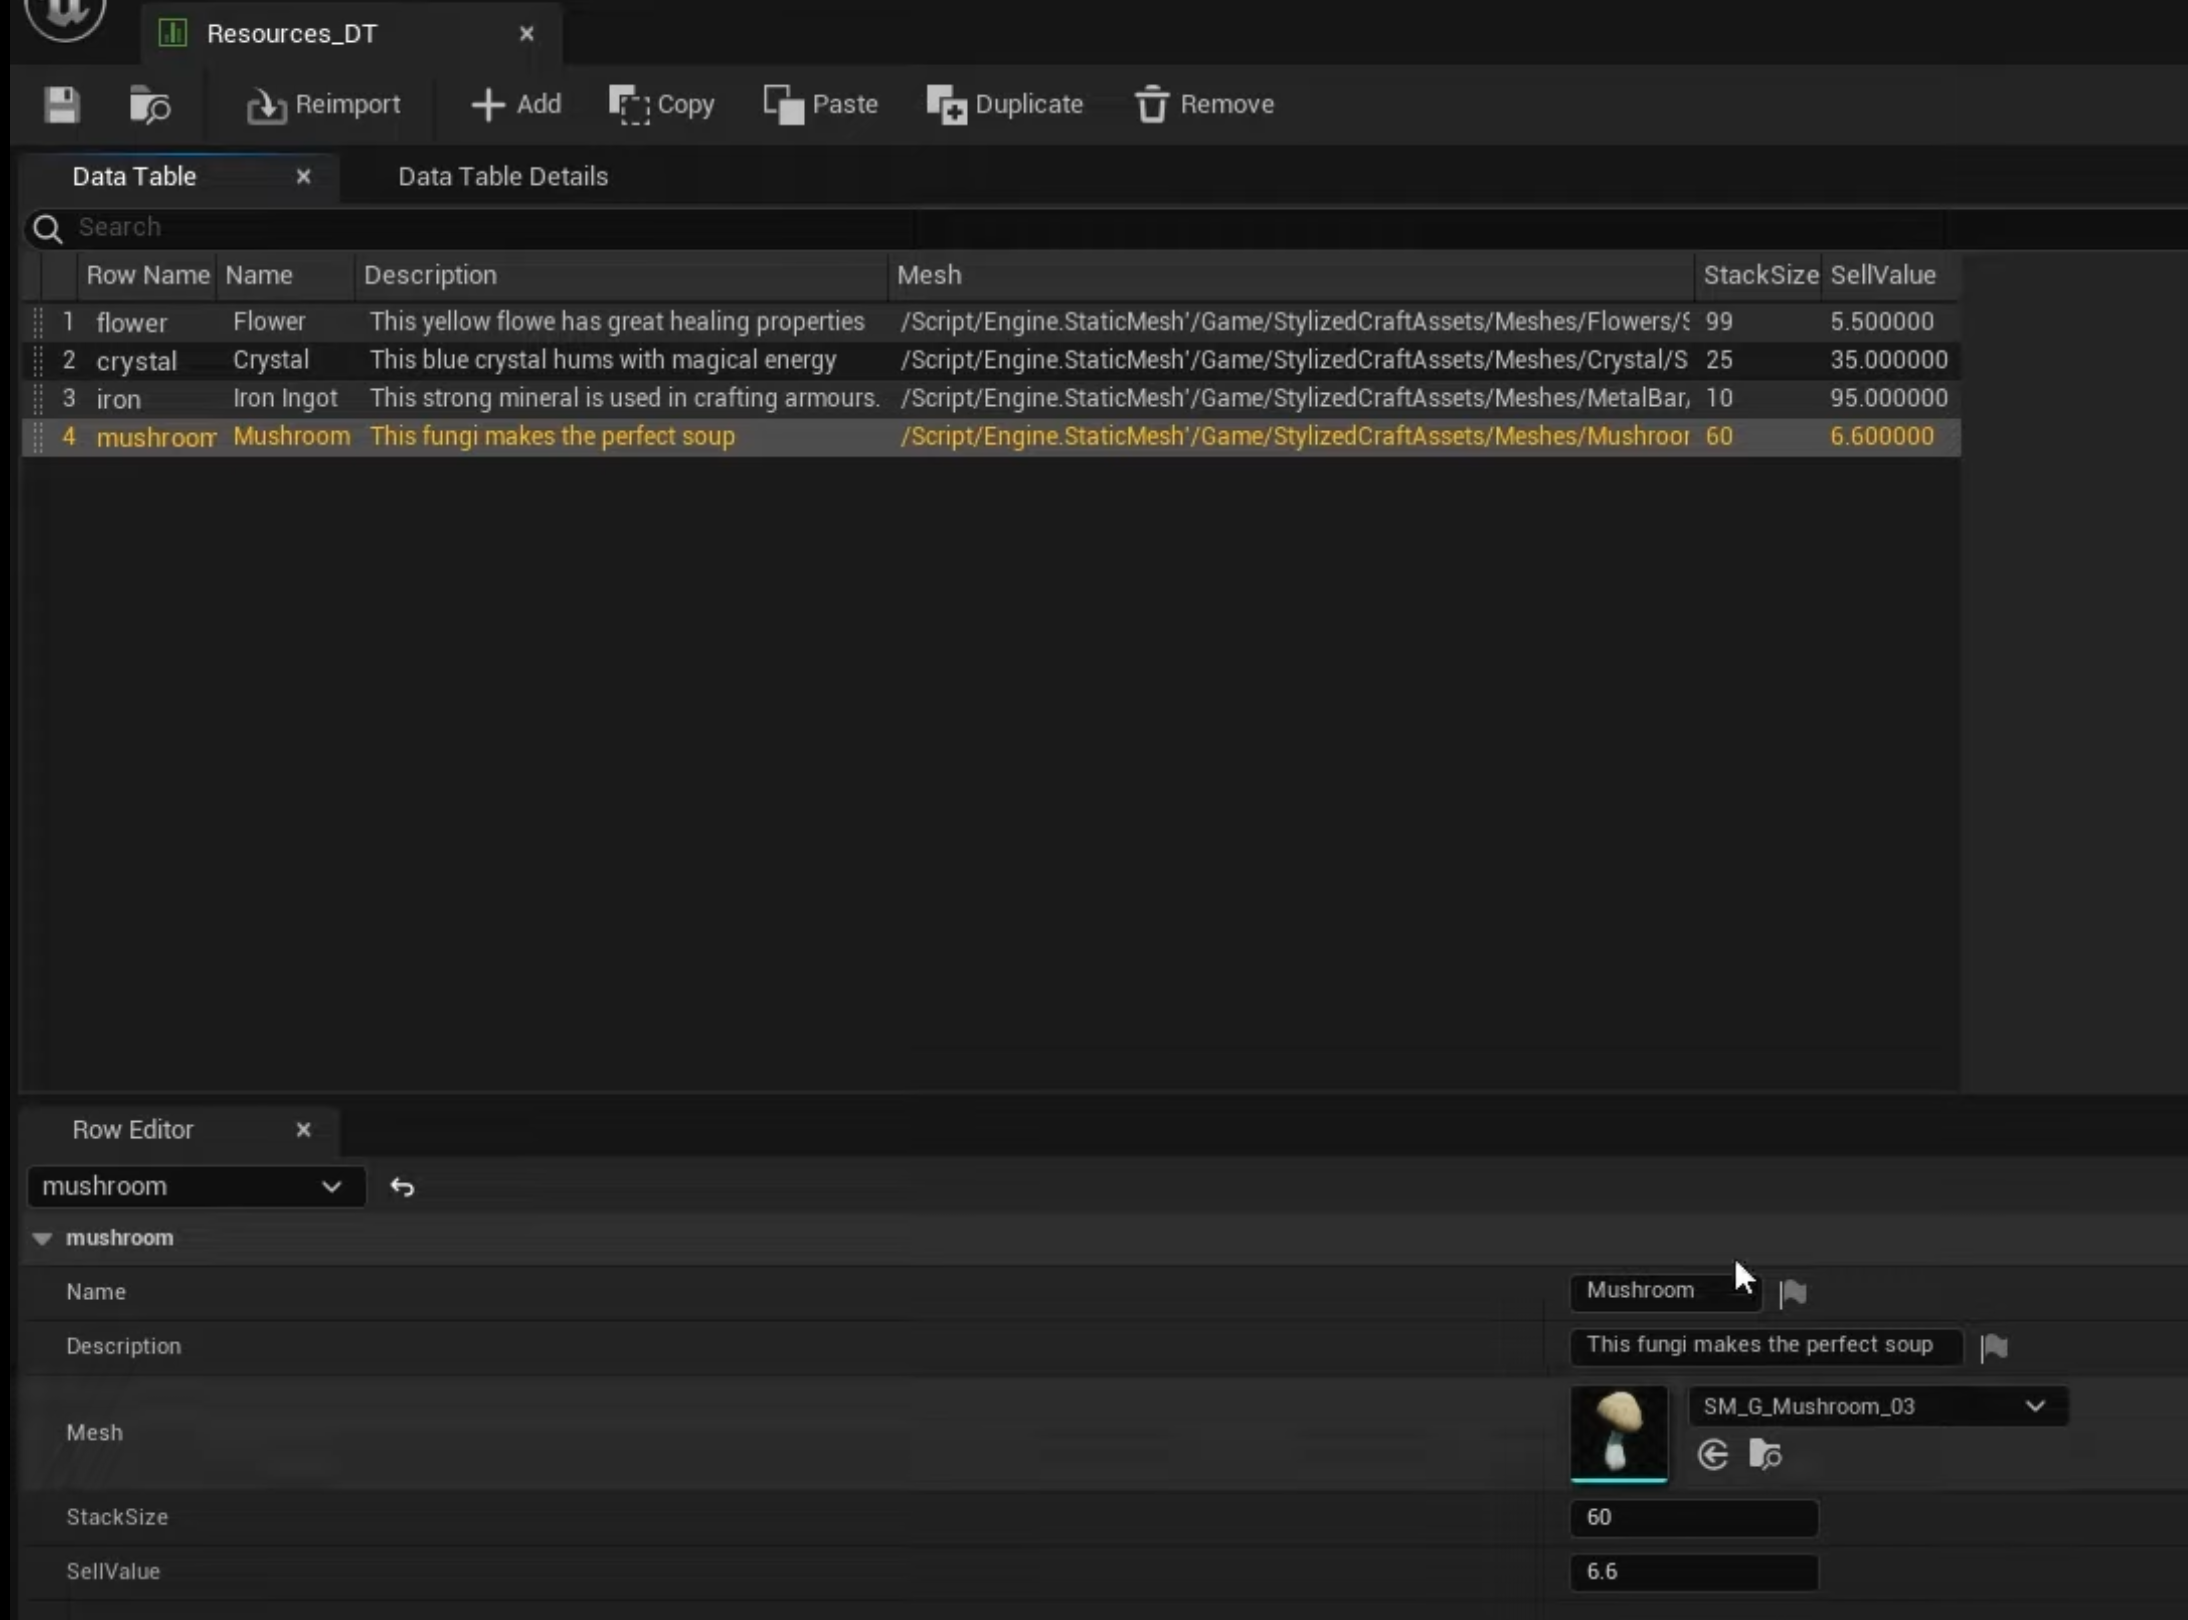Click the Paste toolbar icon

point(784,104)
